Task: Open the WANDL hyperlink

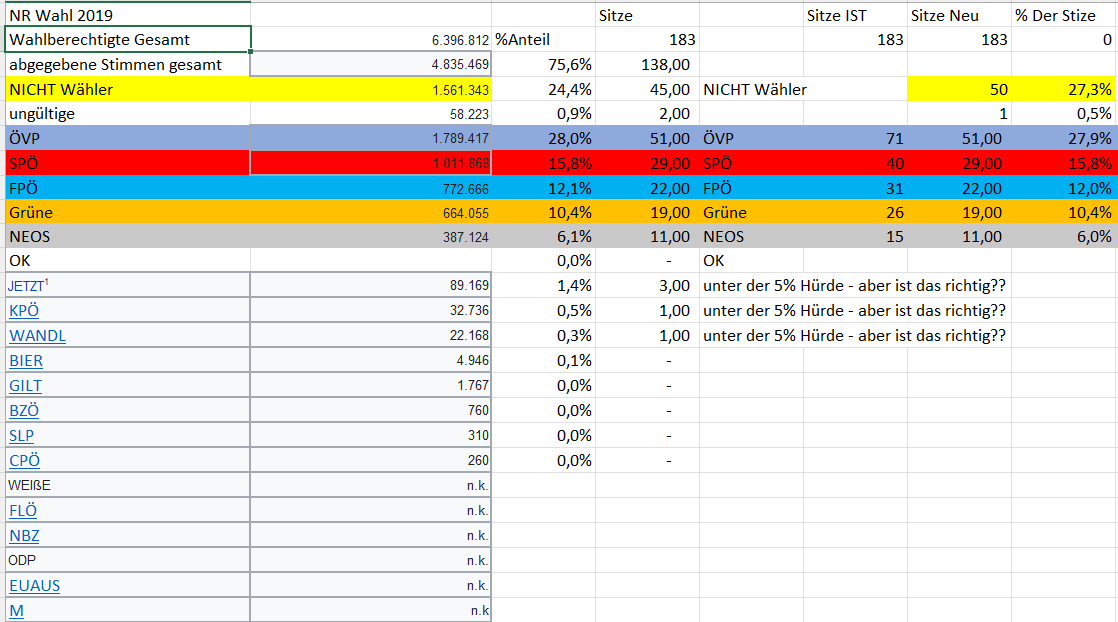Action: coord(37,336)
